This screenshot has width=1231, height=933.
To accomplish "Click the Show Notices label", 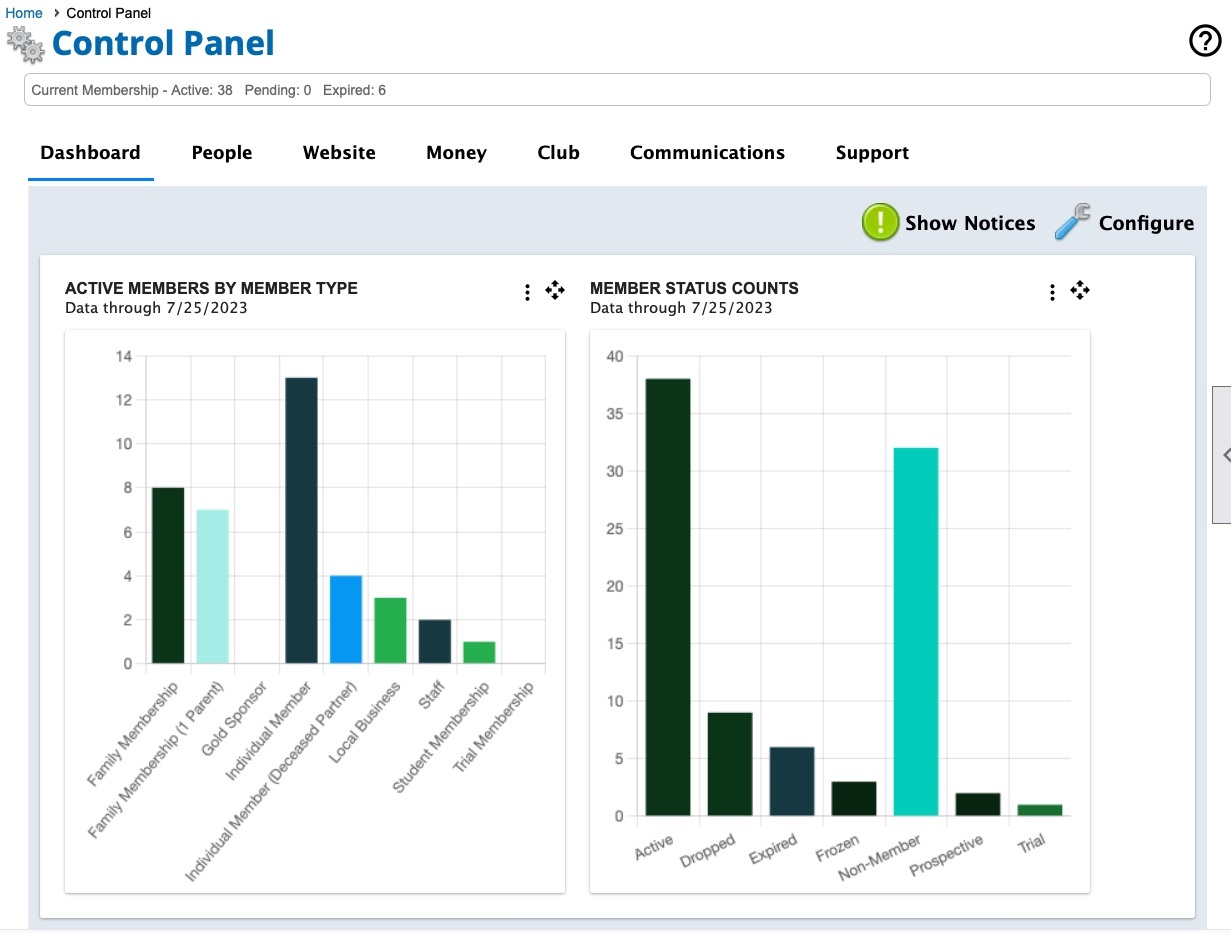I will (x=970, y=223).
